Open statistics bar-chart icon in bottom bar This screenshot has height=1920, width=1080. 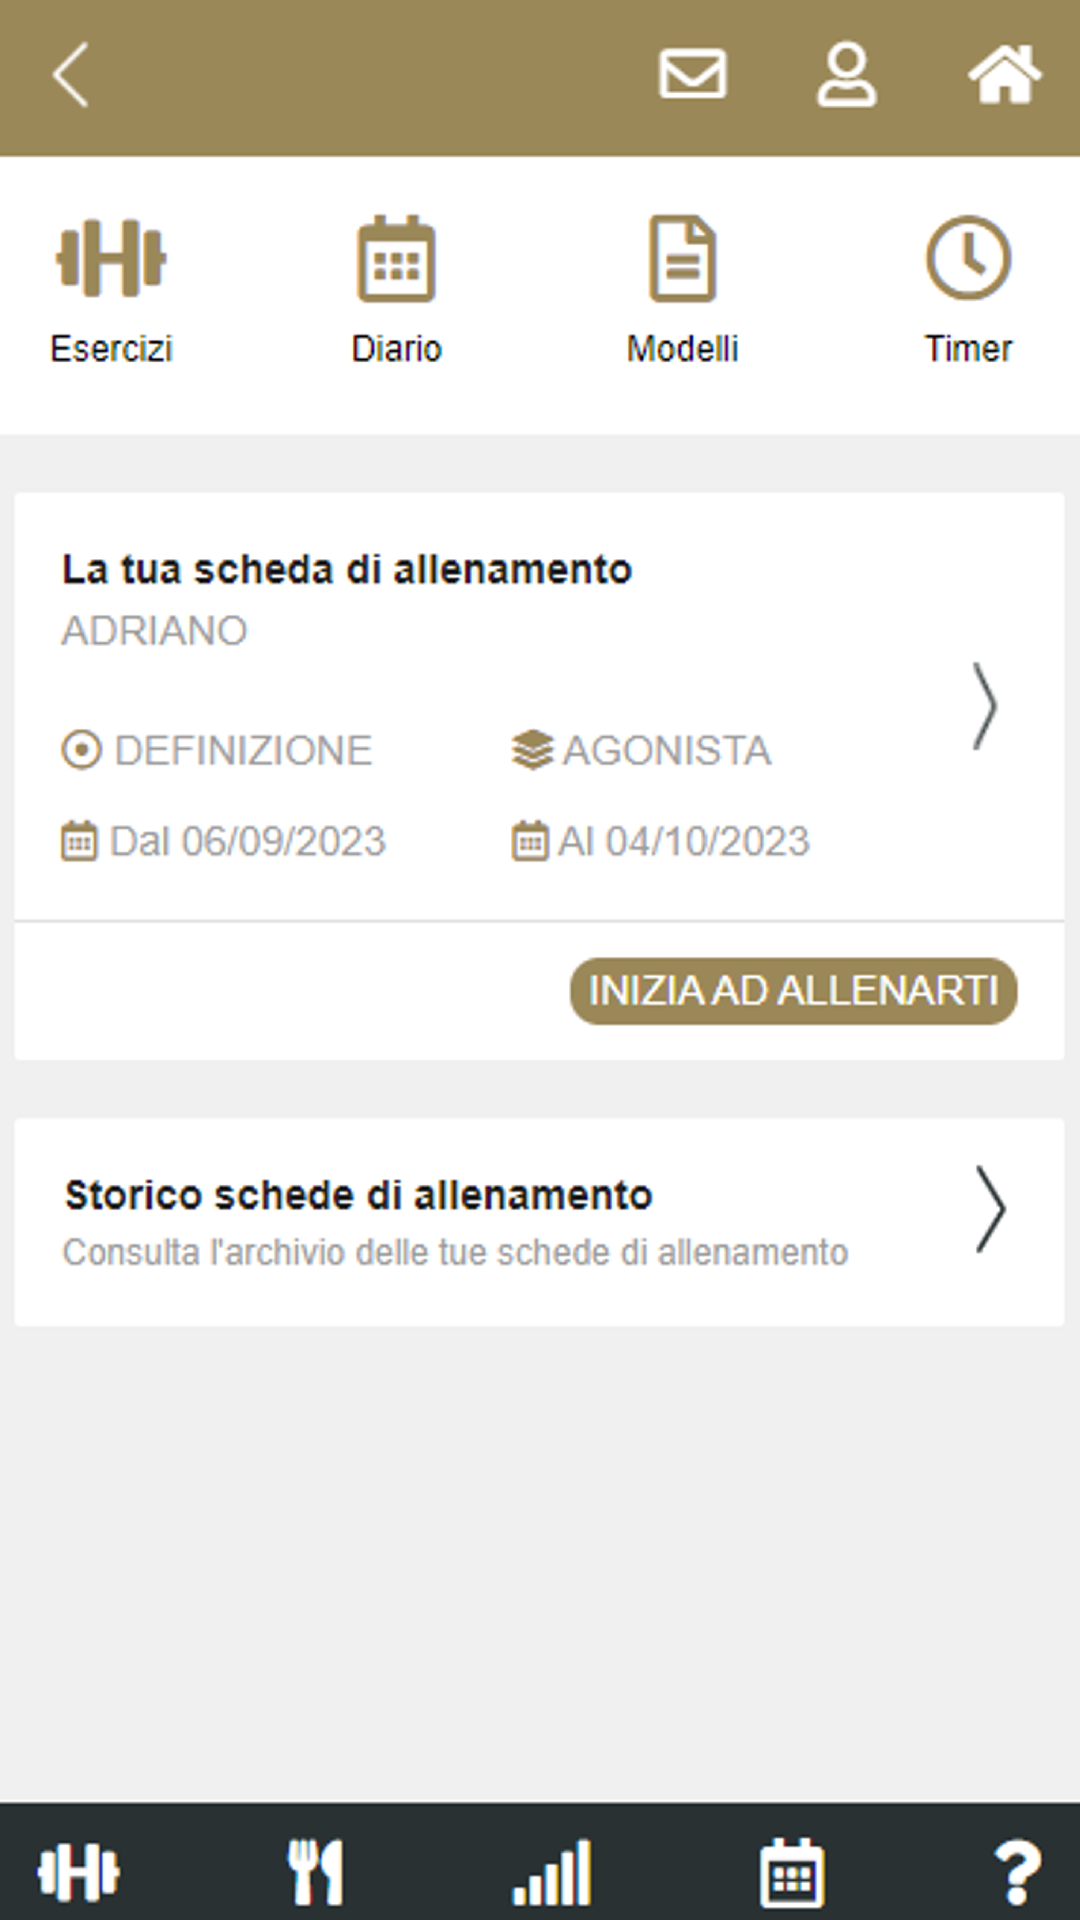point(553,1872)
